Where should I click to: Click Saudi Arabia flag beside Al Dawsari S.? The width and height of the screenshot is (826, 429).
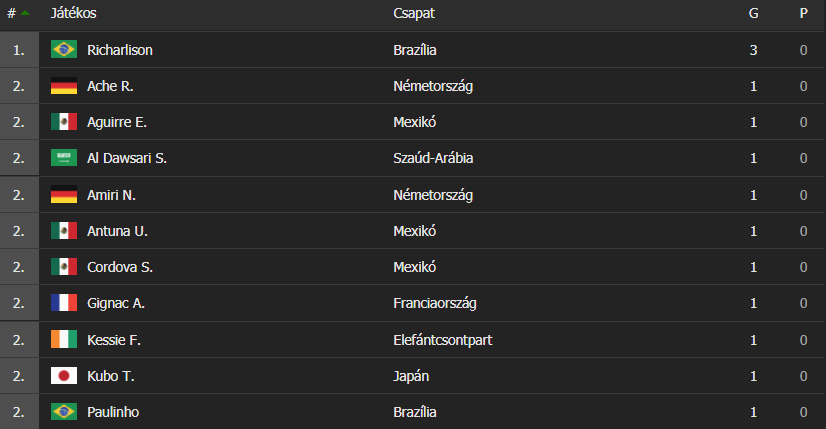click(64, 158)
